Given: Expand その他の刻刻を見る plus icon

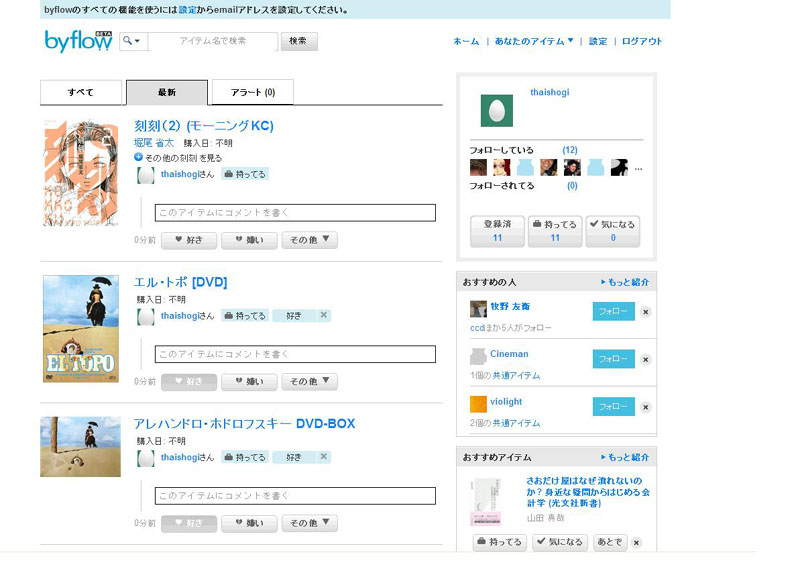Looking at the screenshot, I should 139,158.
